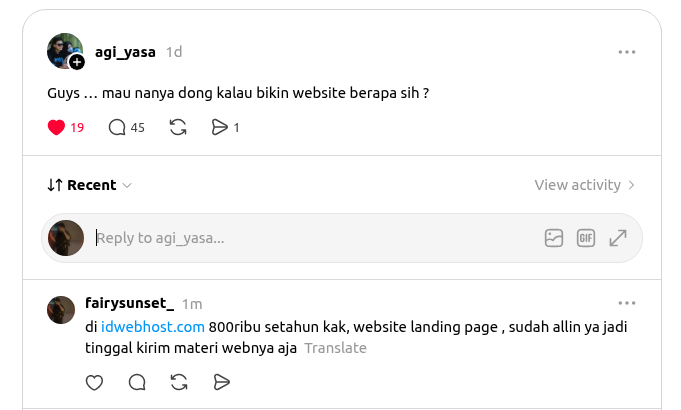
Task: Repost fairysunset_'s reply
Action: [179, 382]
